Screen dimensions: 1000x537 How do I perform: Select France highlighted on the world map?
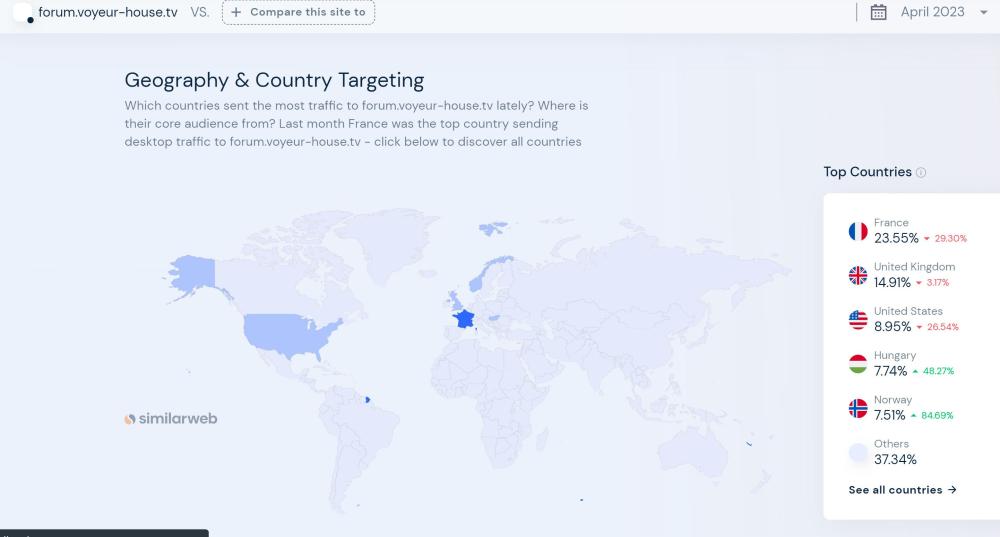pos(463,319)
